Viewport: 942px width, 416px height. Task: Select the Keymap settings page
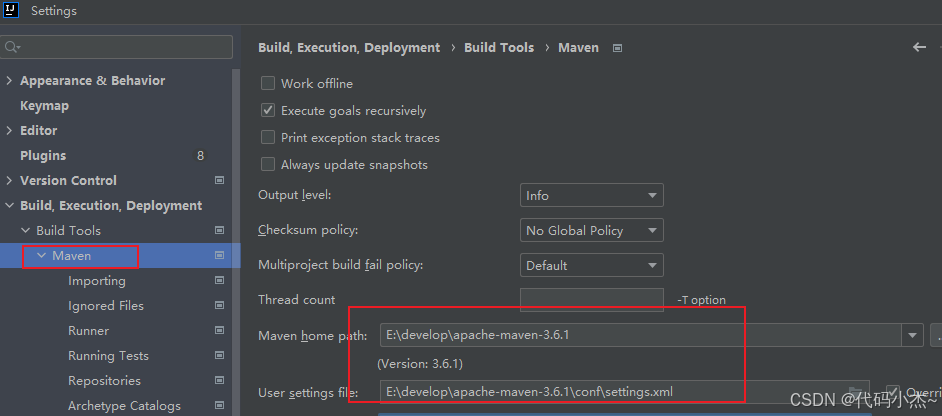pos(44,106)
